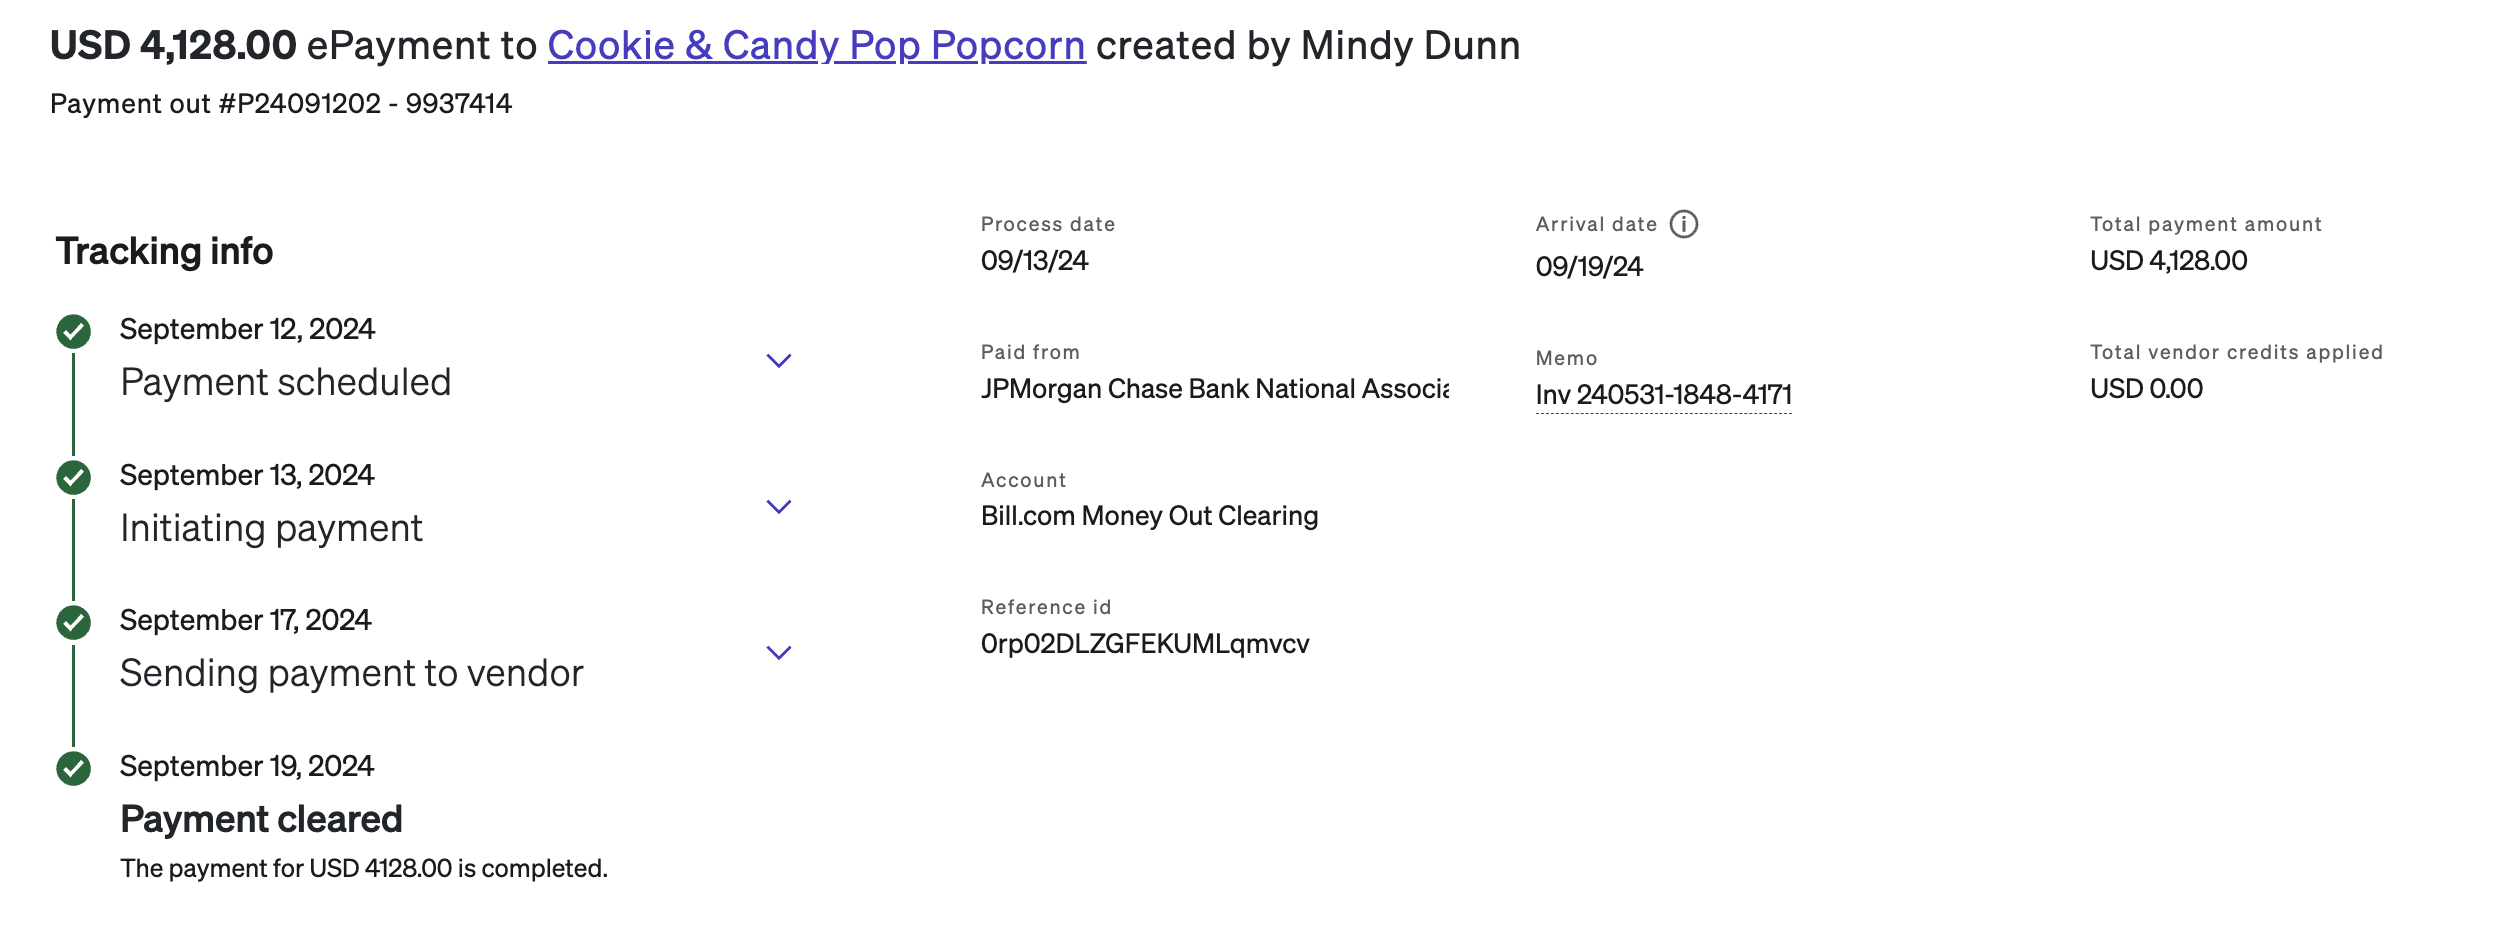Click the Payment scheduled step title
The width and height of the screenshot is (2498, 938).
point(285,382)
